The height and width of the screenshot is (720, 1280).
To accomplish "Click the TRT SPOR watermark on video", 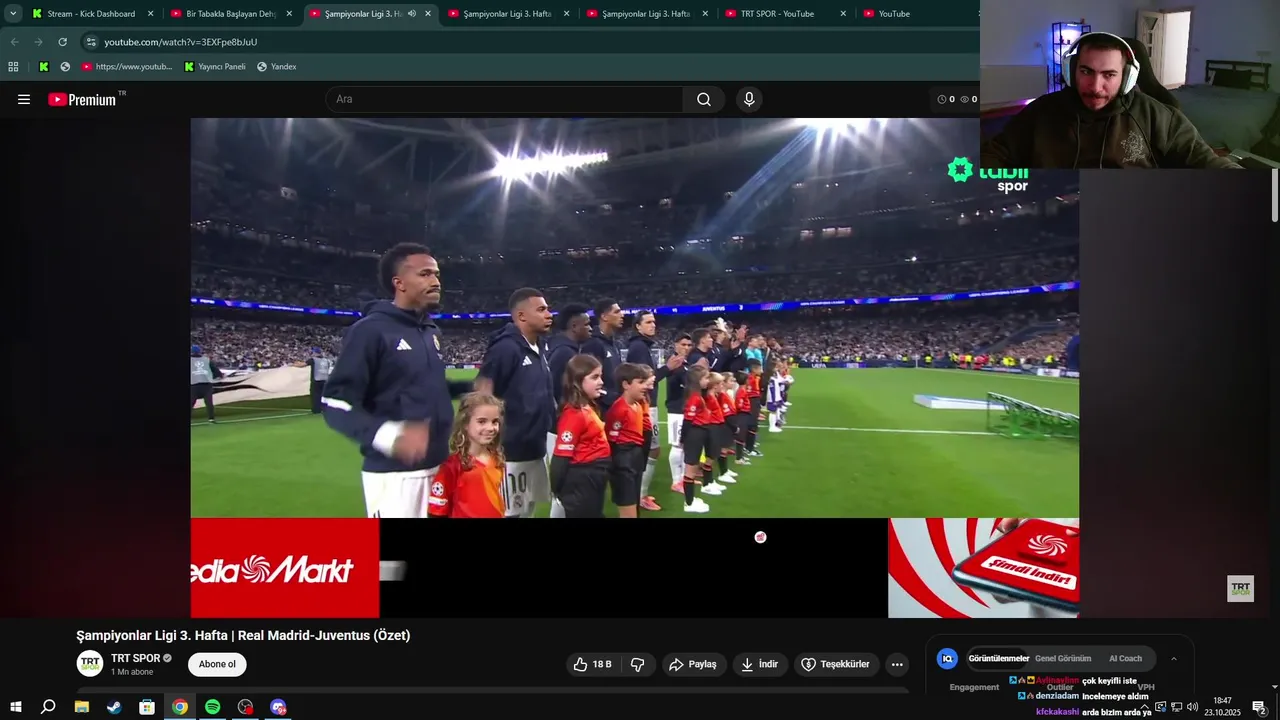I will click(x=1241, y=589).
